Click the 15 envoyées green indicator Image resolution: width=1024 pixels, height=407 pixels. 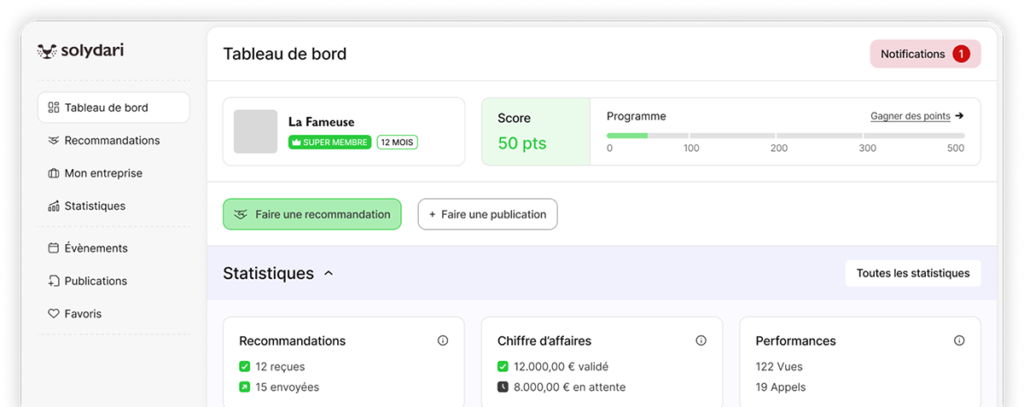[245, 387]
